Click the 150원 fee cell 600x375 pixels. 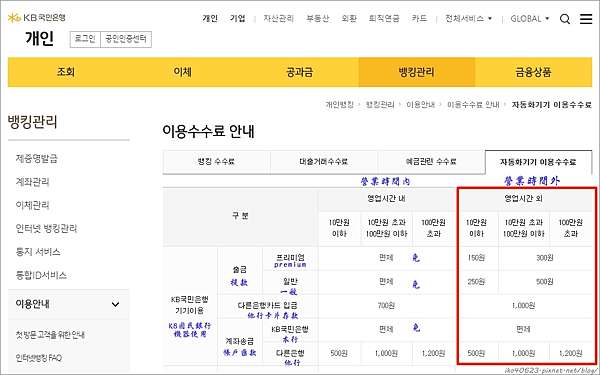click(476, 258)
